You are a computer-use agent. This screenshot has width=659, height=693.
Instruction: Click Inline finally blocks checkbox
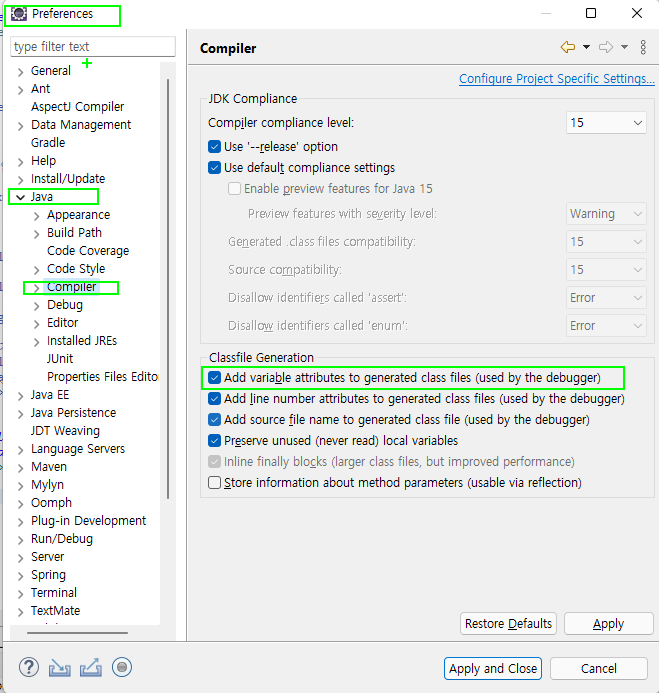click(x=214, y=461)
